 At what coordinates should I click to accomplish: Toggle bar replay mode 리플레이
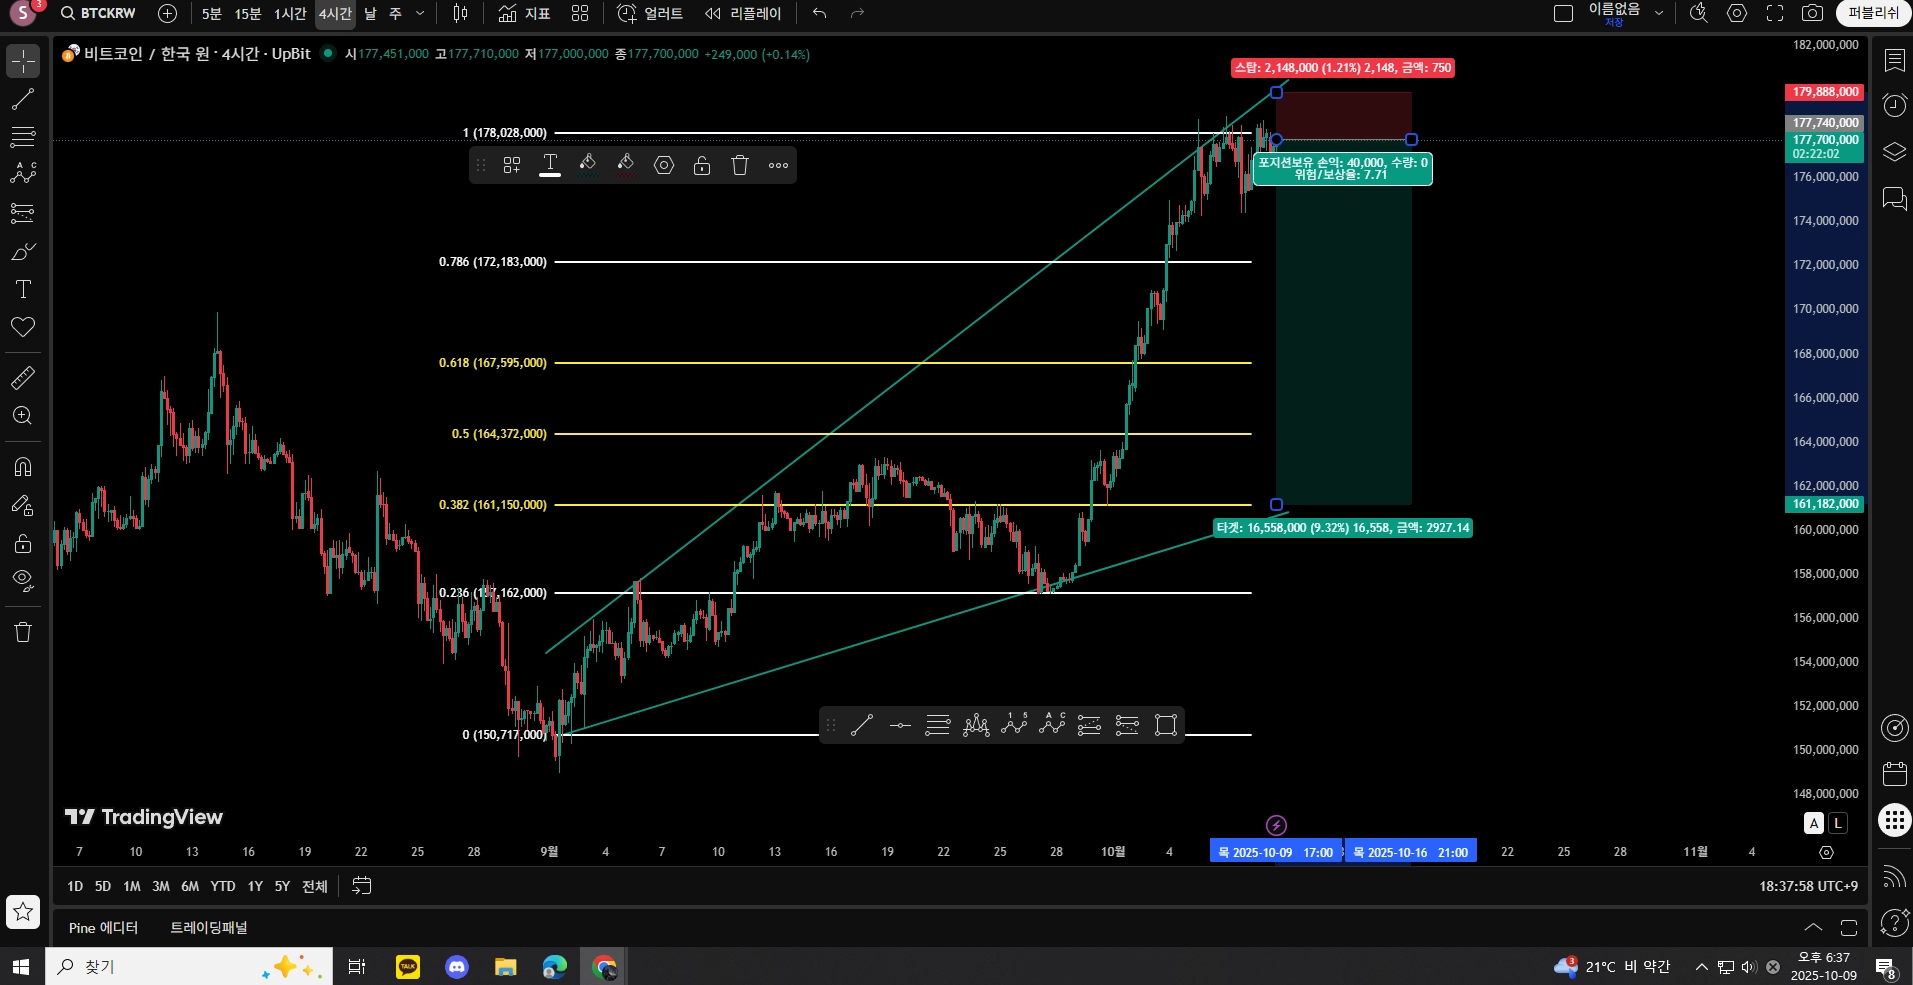click(743, 13)
